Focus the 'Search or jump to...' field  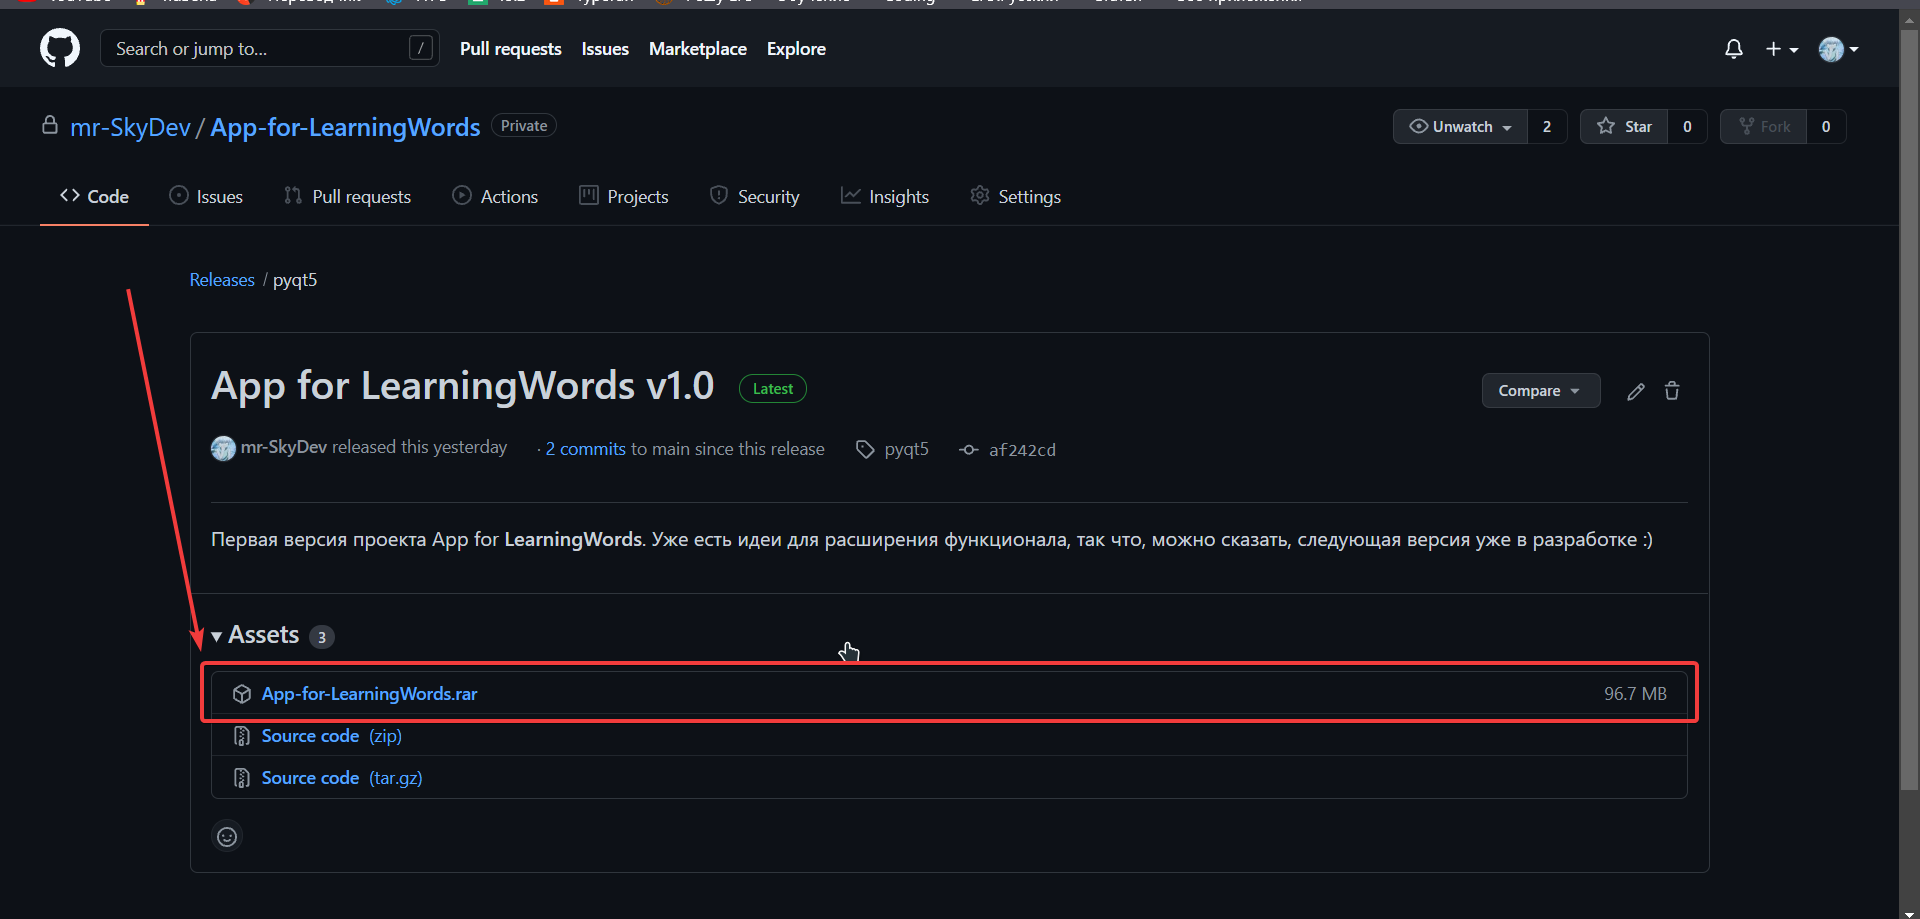coord(269,48)
